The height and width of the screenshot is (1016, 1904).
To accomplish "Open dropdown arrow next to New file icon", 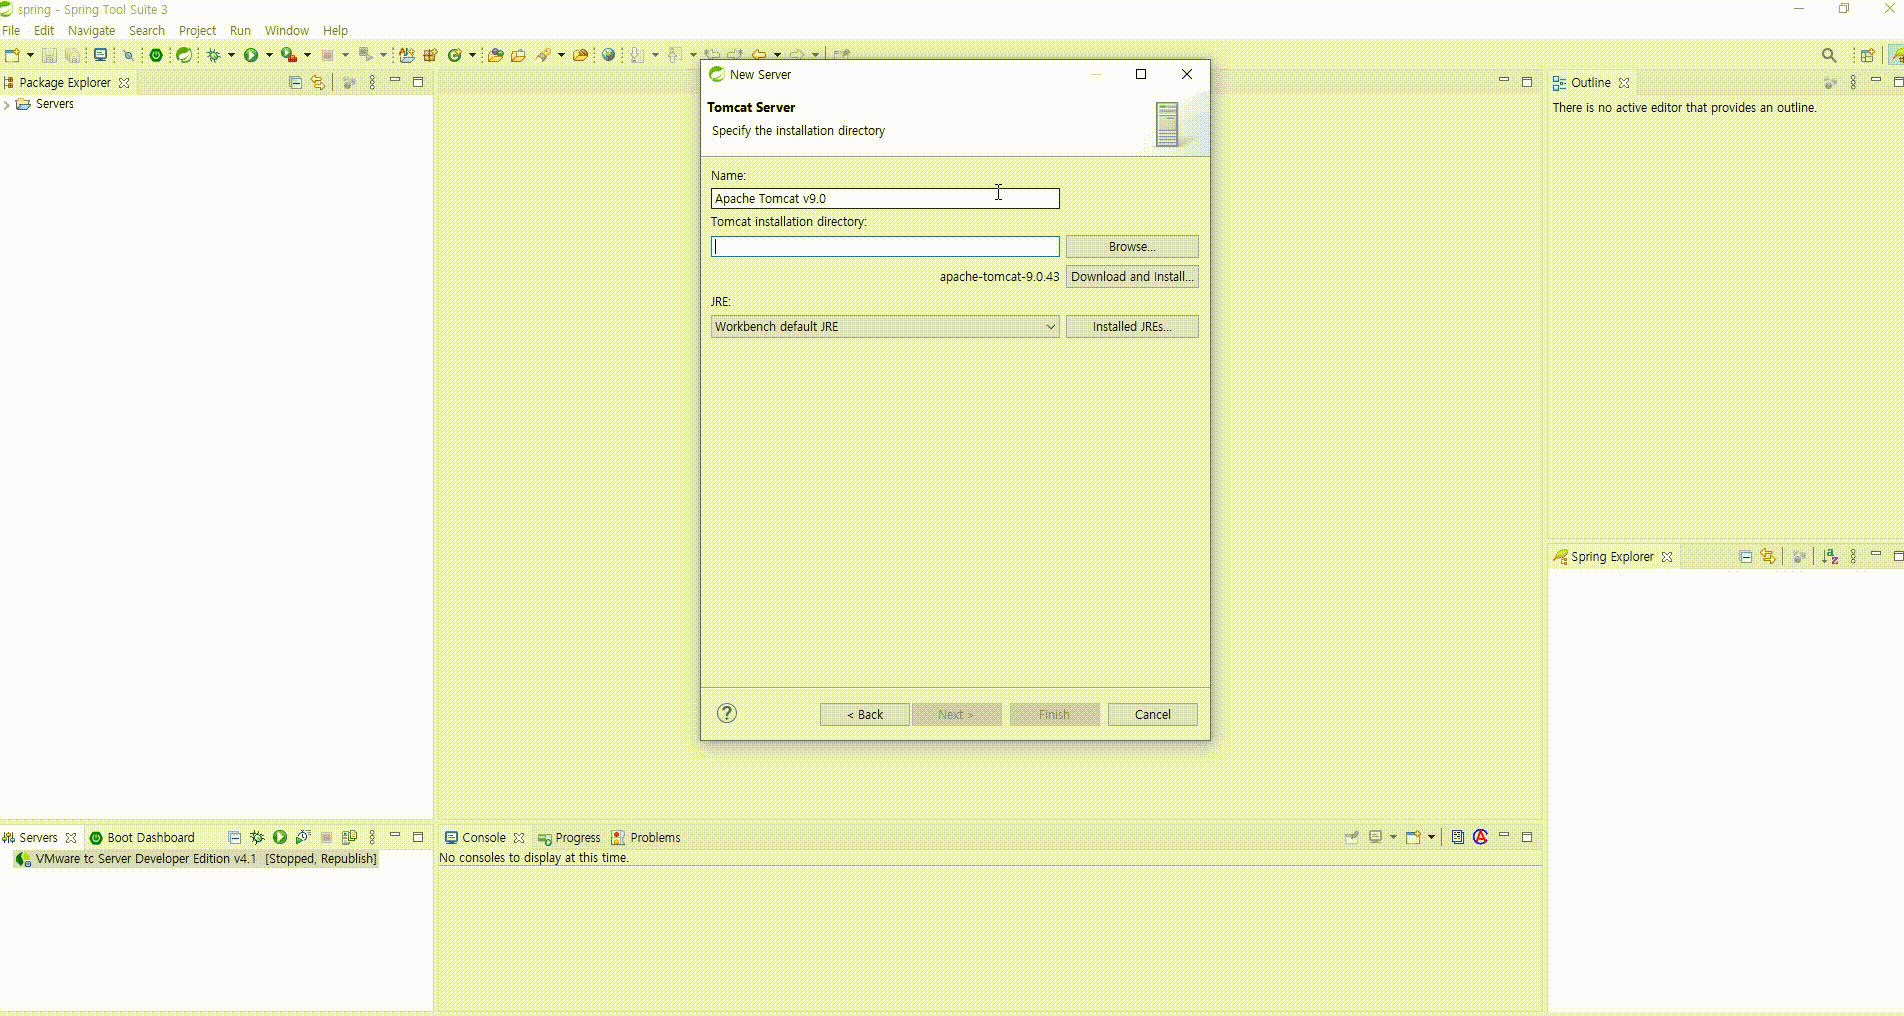I will coord(30,55).
